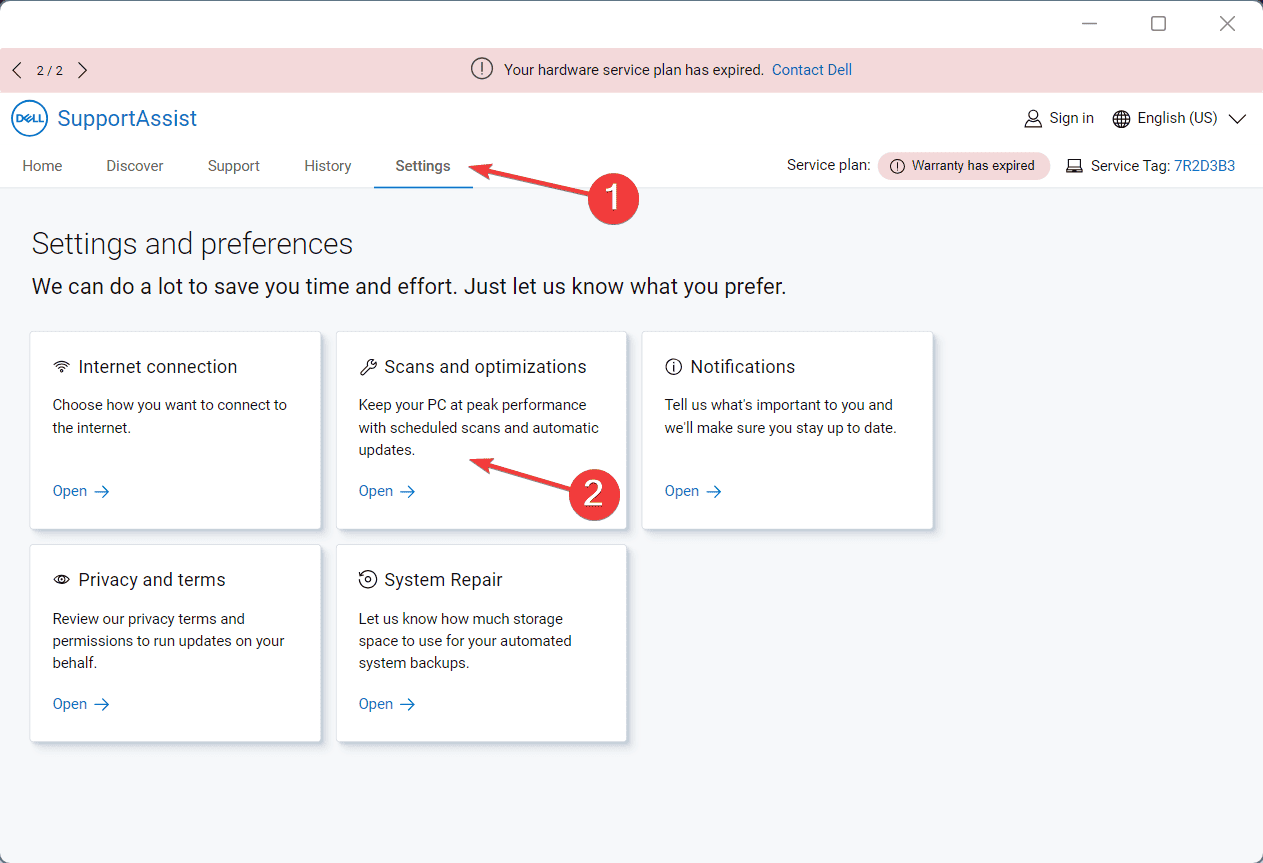Click the warning icon in expired banner

(x=482, y=69)
